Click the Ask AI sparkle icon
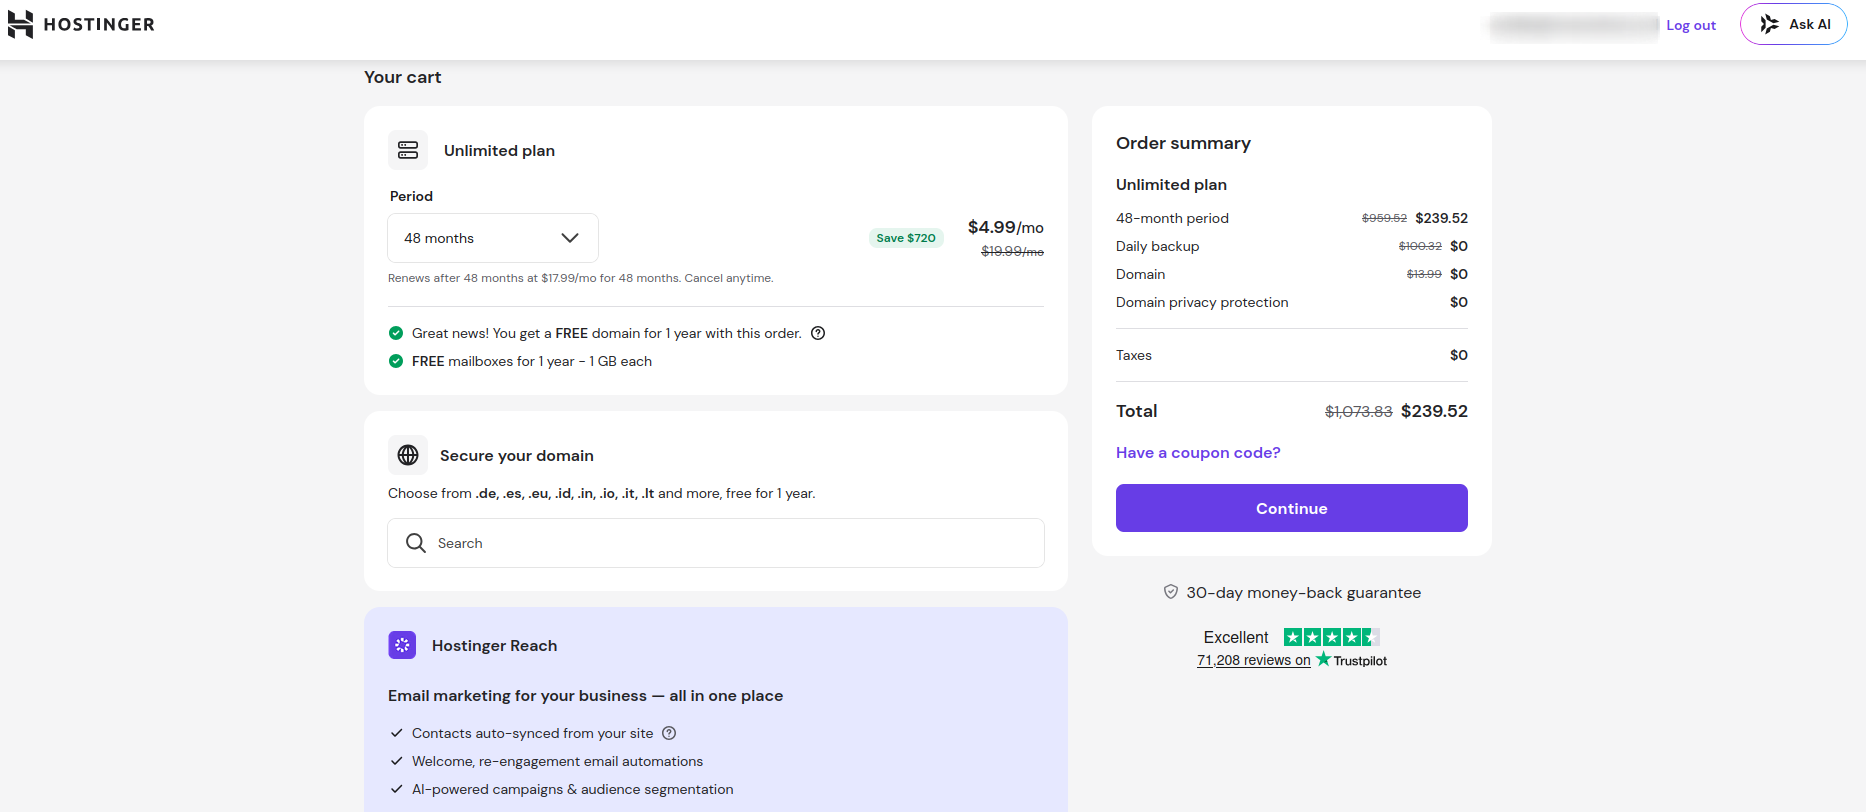The image size is (1866, 812). (1769, 24)
